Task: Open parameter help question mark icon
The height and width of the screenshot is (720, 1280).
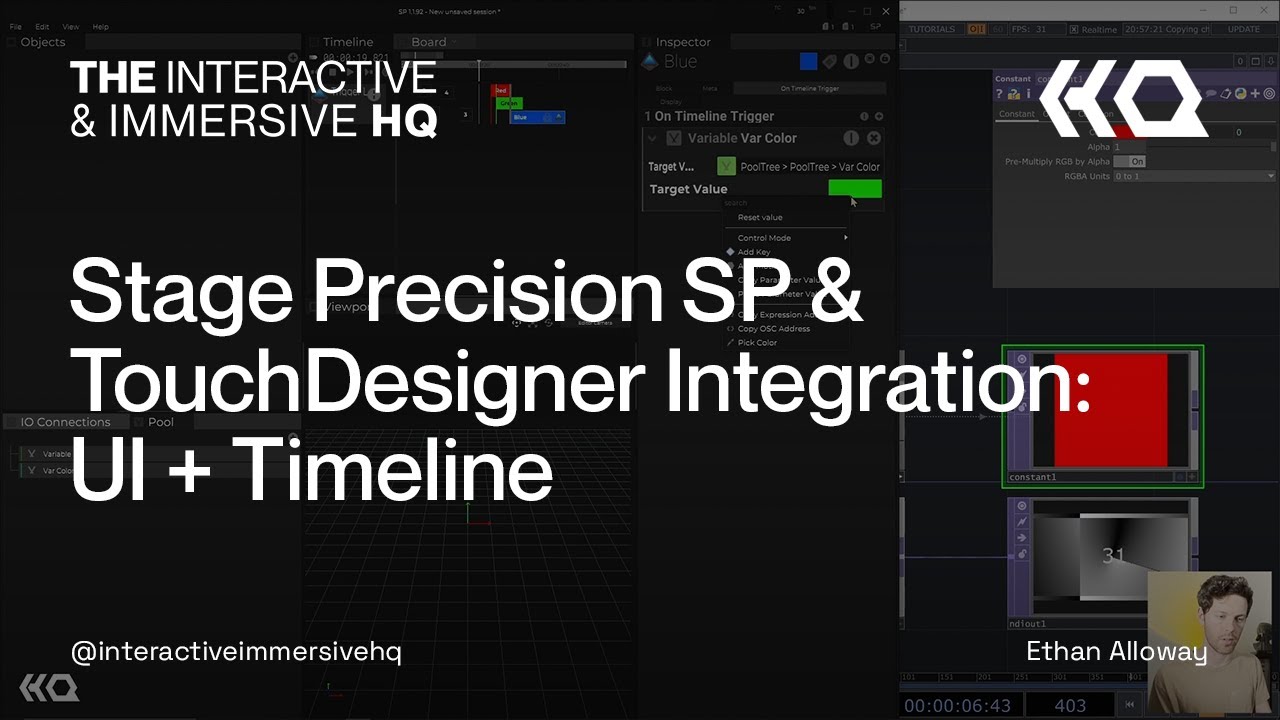Action: (999, 94)
